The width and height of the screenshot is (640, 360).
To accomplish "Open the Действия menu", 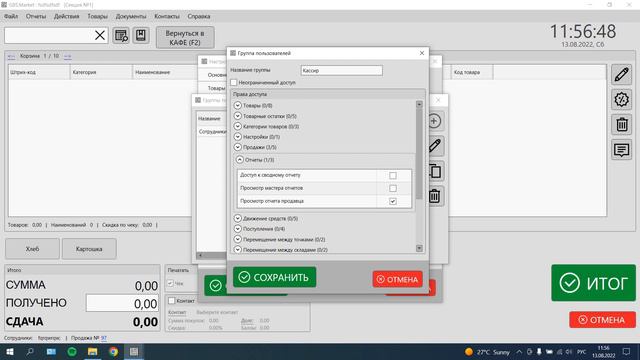I will pyautogui.click(x=67, y=16).
